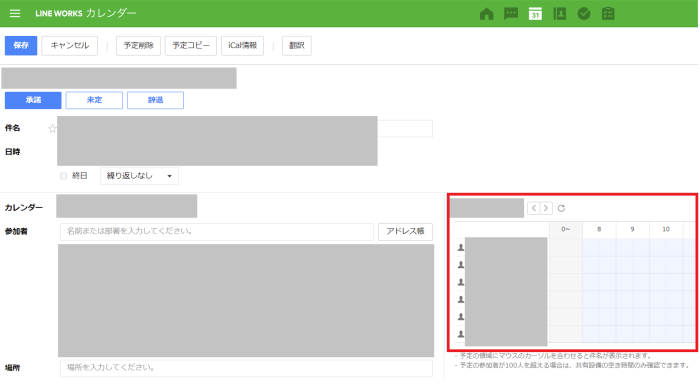Screen dimensions: 700x385
Task: Go to the Home icon
Action: pyautogui.click(x=487, y=14)
